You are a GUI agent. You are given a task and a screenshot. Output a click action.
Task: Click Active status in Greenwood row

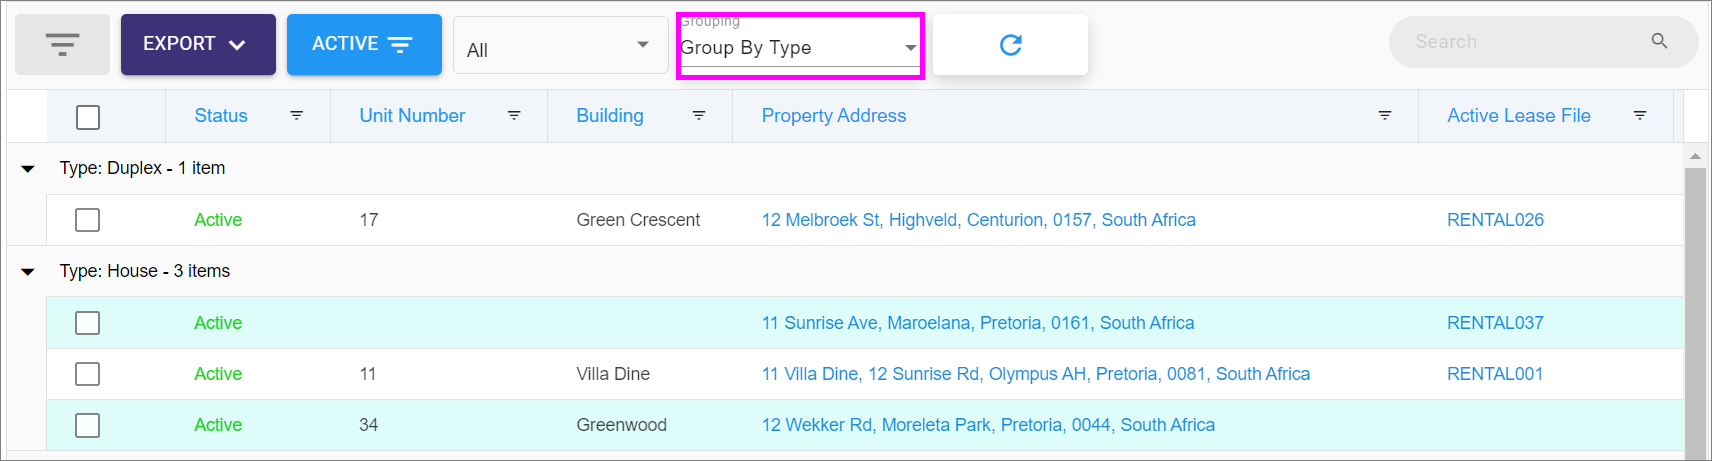218,425
